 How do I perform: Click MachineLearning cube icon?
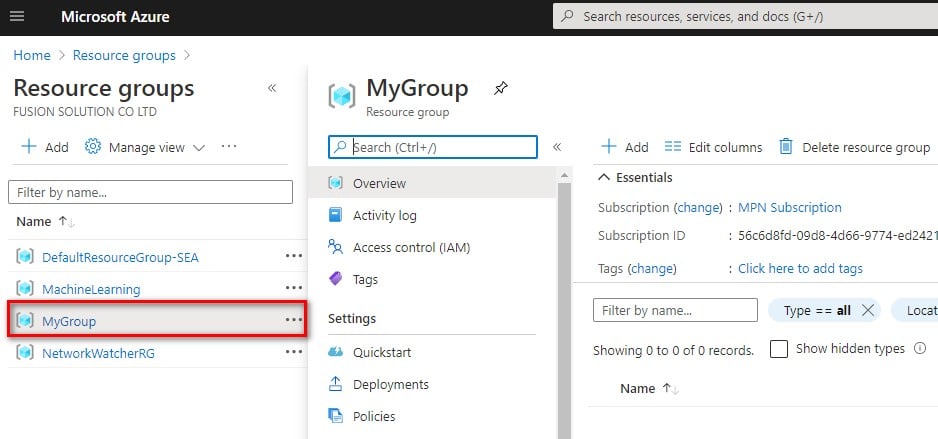click(x=25, y=288)
